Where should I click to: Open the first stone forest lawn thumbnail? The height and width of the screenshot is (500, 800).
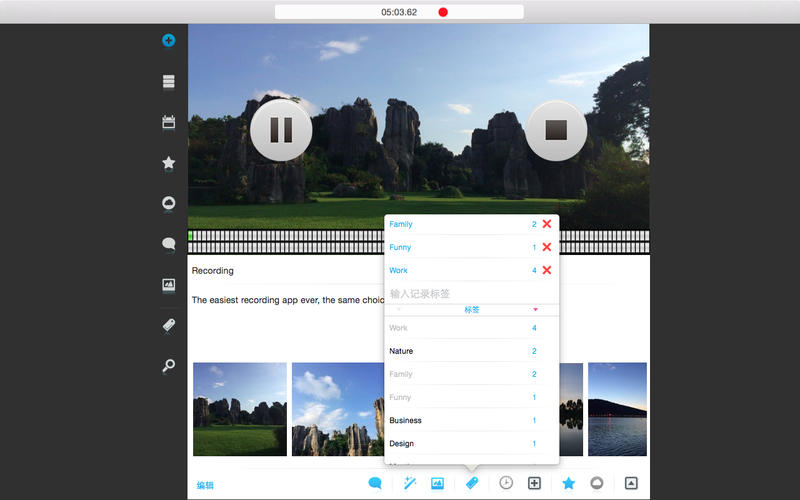(x=240, y=409)
